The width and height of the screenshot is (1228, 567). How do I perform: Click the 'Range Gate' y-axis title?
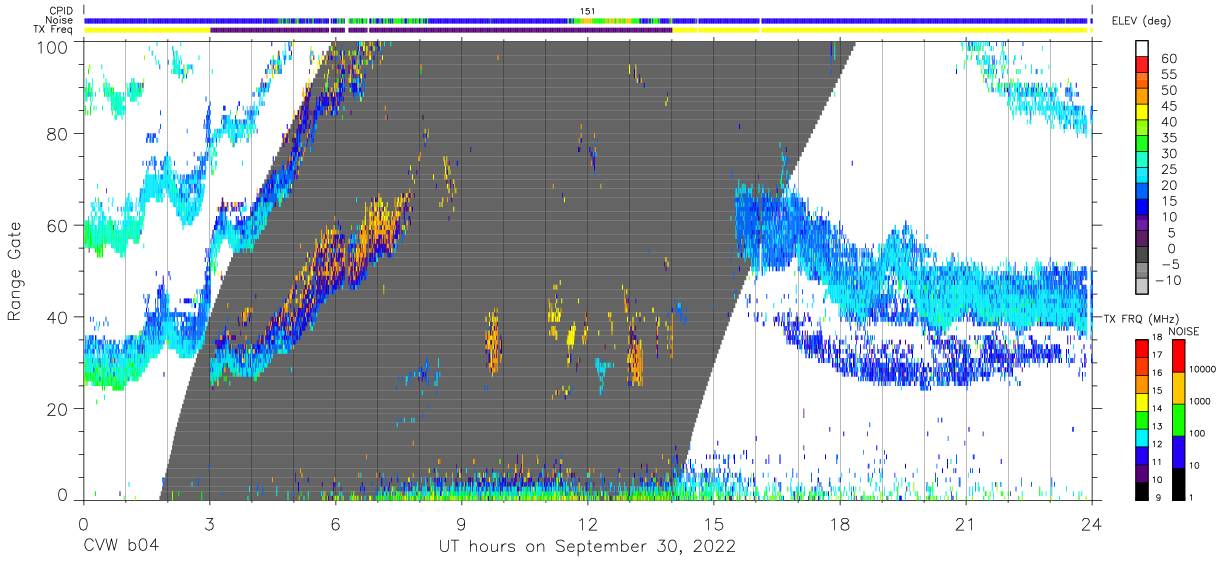coord(15,271)
